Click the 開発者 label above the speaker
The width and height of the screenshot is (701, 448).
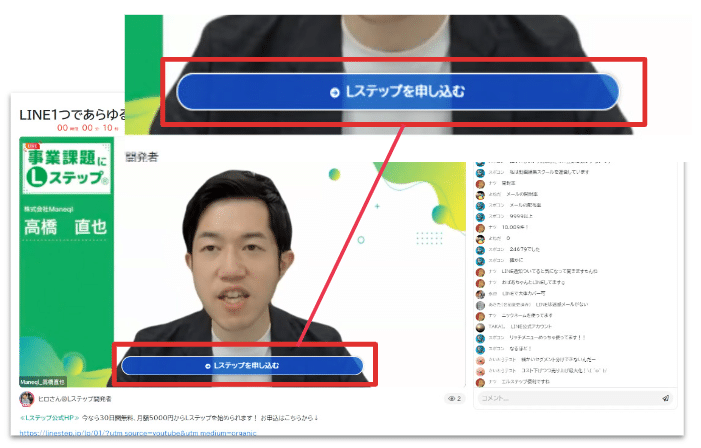tap(142, 157)
